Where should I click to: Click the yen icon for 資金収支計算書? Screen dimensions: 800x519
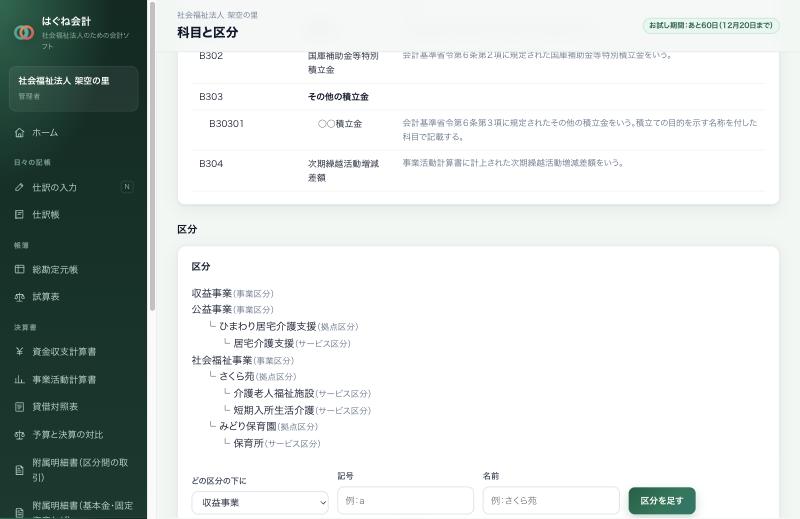click(19, 352)
